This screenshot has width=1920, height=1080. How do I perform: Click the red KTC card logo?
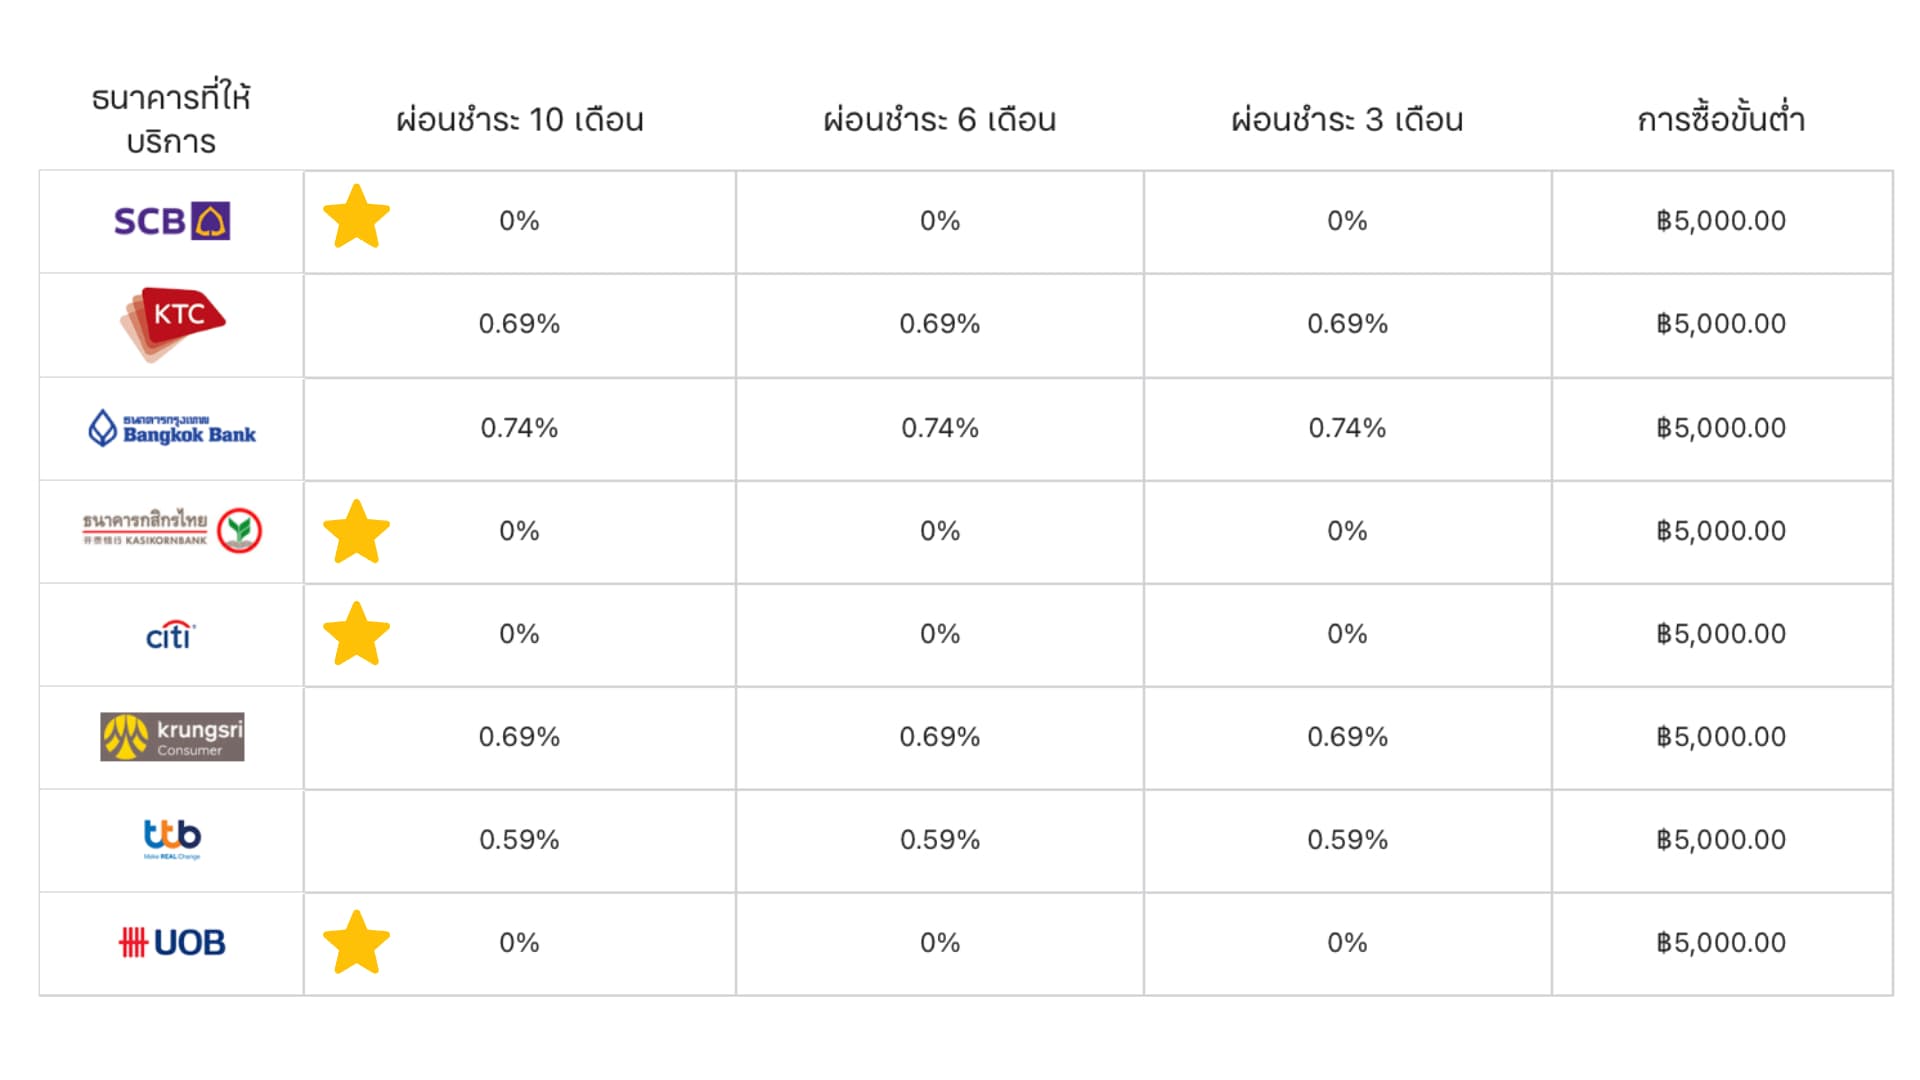tap(173, 322)
